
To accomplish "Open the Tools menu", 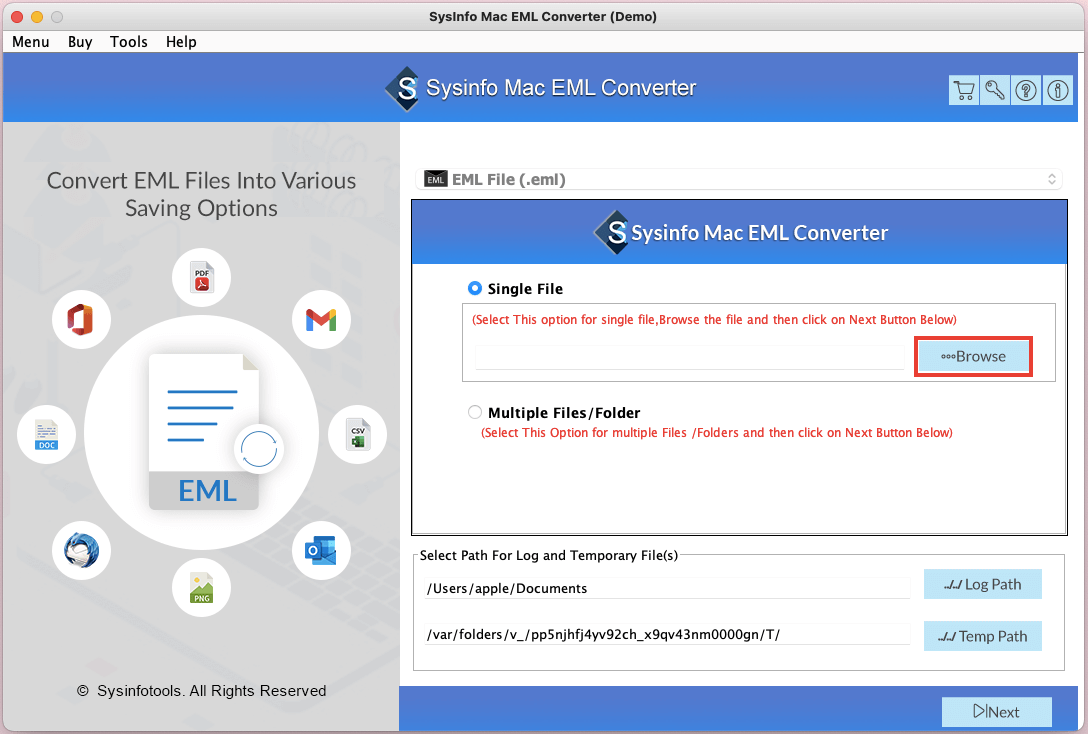I will (x=128, y=42).
